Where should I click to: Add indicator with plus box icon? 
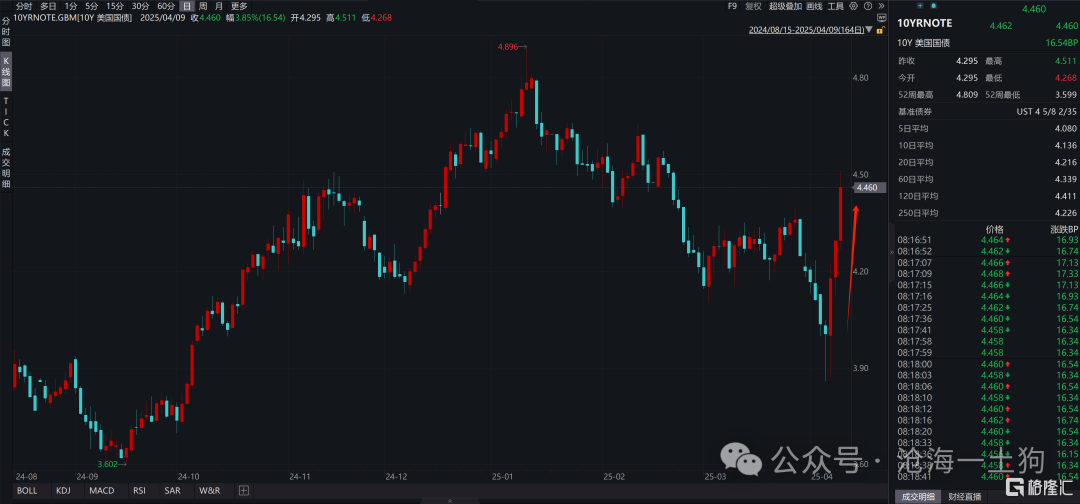pos(244,491)
